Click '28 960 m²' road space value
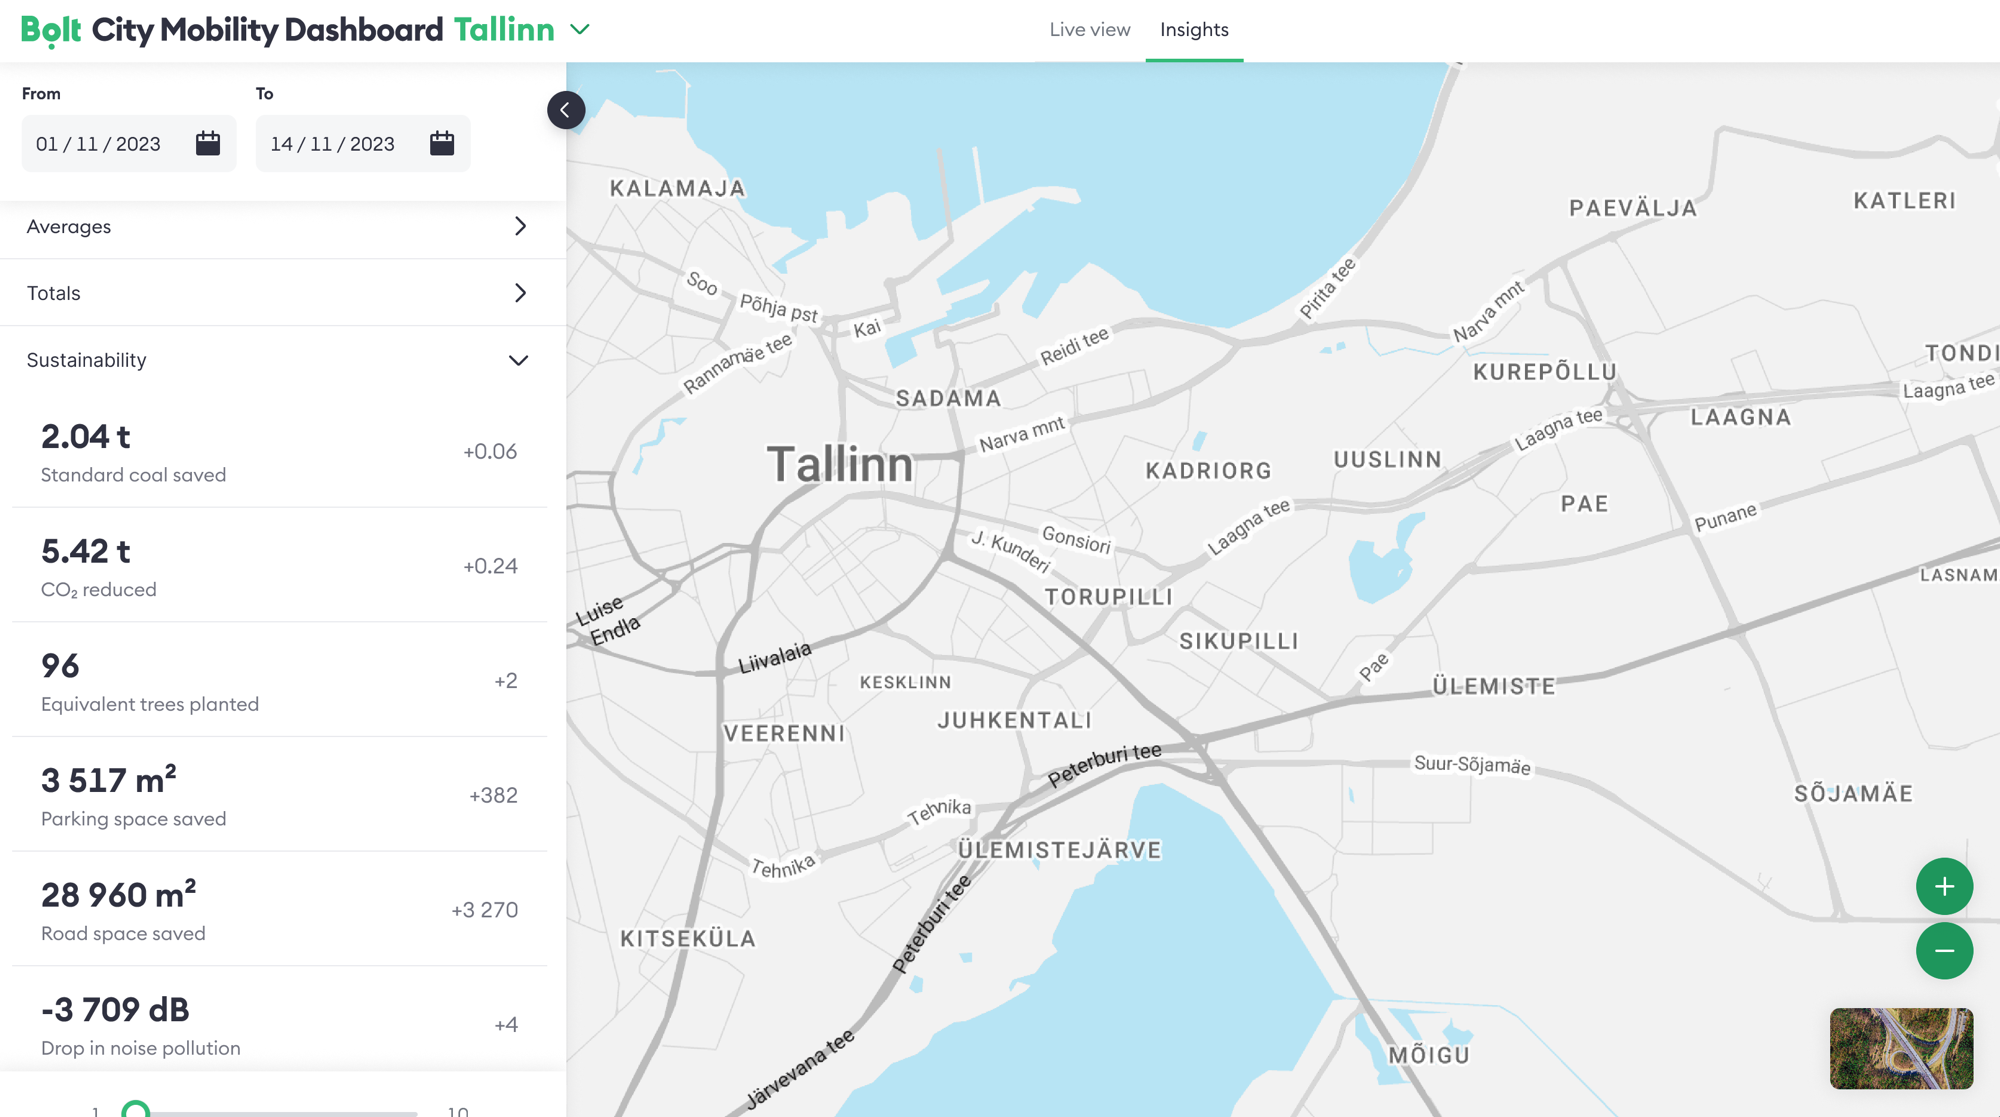 (x=119, y=894)
